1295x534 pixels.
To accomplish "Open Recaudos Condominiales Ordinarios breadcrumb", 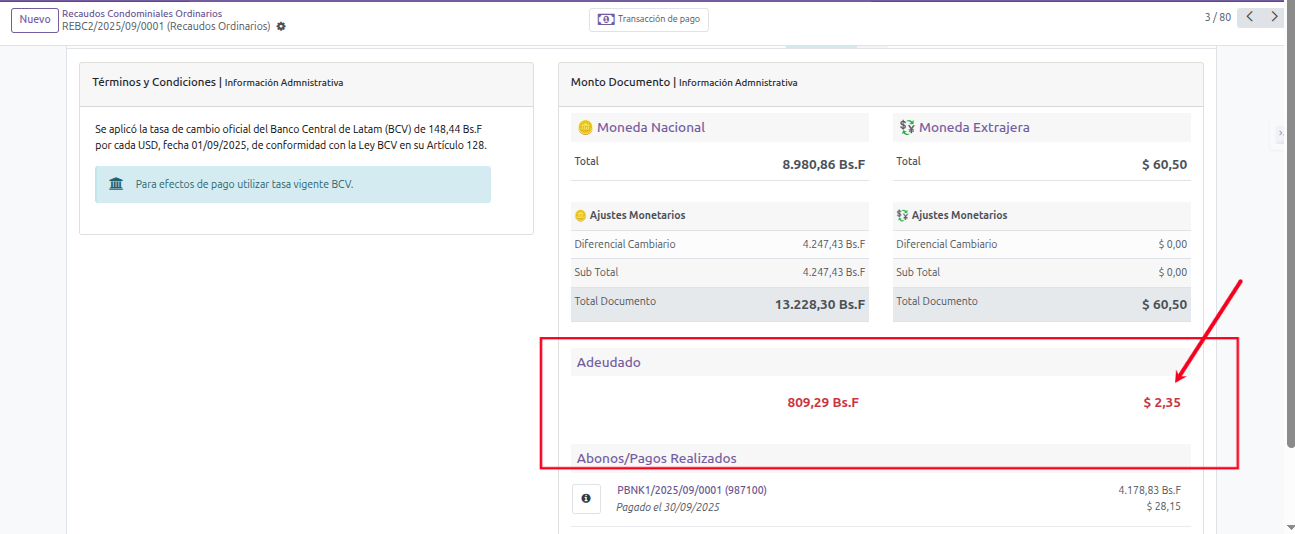I will [x=142, y=14].
